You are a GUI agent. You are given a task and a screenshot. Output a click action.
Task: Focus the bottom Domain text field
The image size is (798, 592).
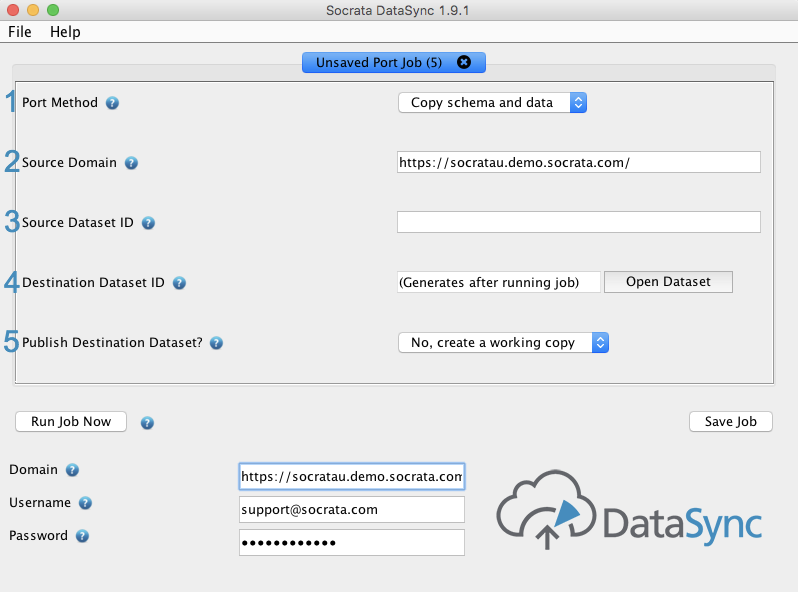pyautogui.click(x=352, y=476)
